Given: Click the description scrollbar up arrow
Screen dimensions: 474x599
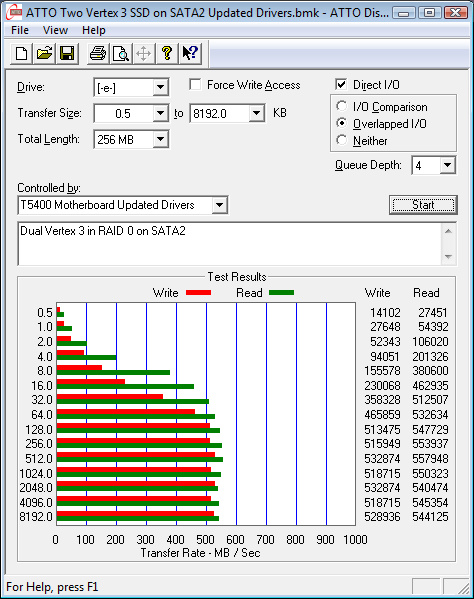Looking at the screenshot, I should coord(448,231).
